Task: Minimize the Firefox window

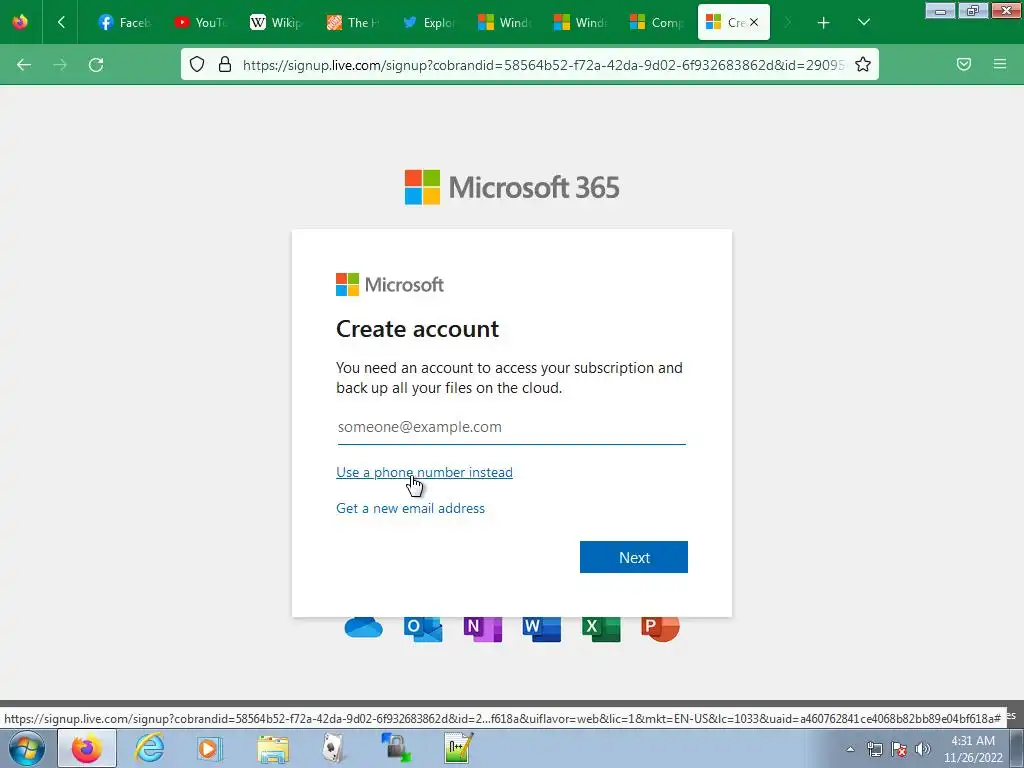Action: [940, 10]
